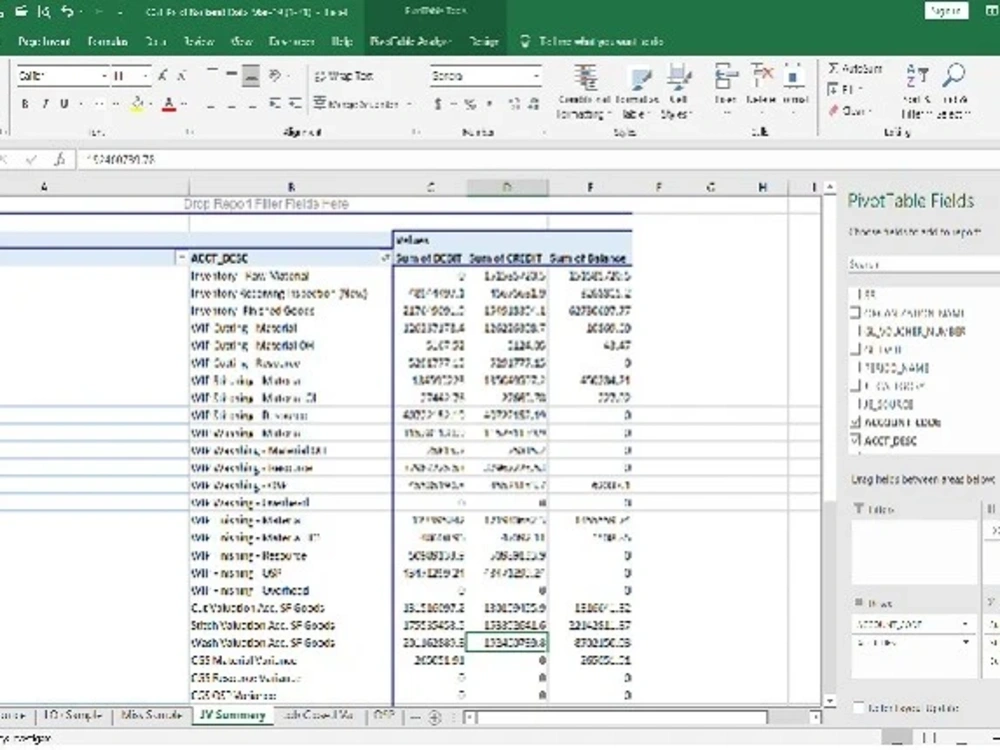Open ACCOUNT_CODE field dropdown in Rows area
The image size is (1000, 750).
(965, 624)
